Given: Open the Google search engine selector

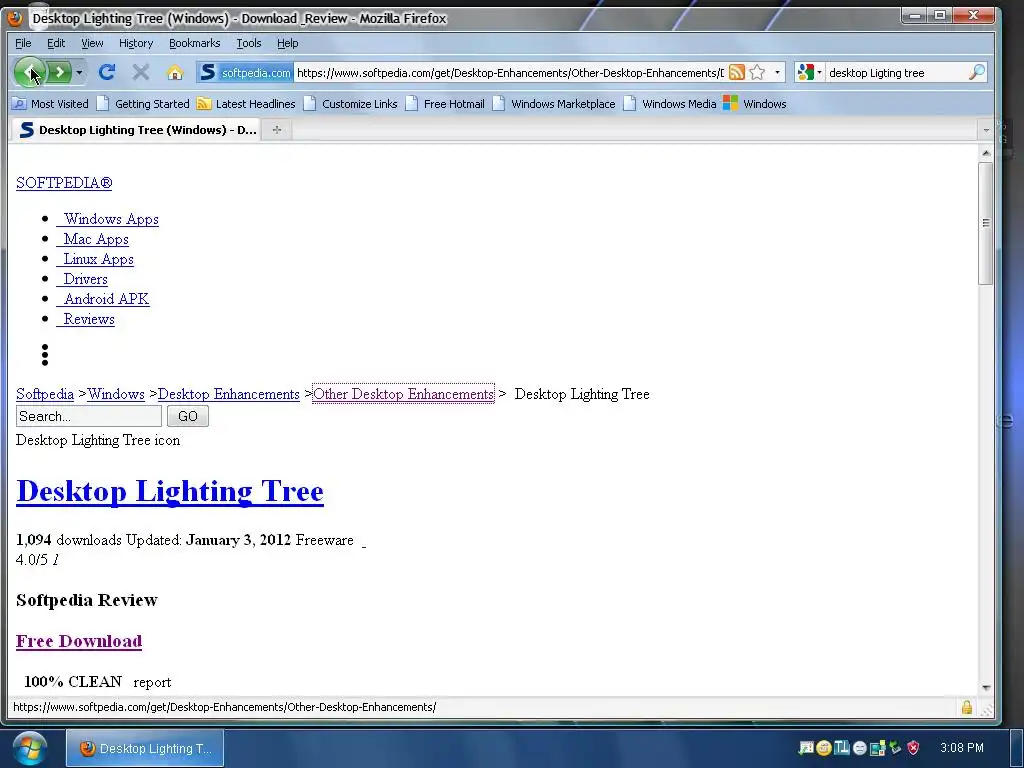Looking at the screenshot, I should (x=810, y=72).
